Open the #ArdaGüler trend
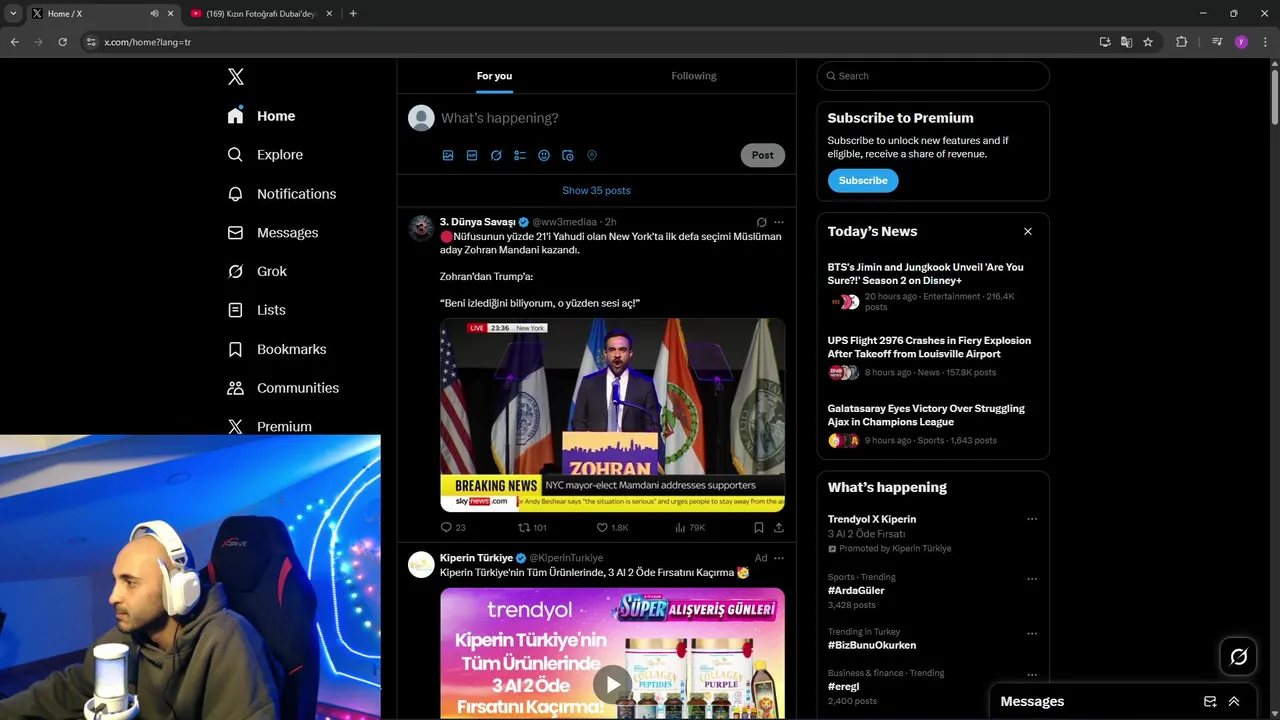This screenshot has height=720, width=1280. 856,591
